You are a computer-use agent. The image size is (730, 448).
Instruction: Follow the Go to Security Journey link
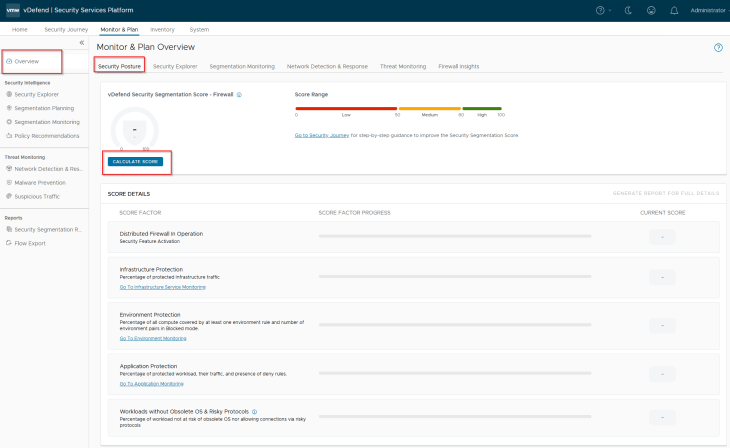point(320,135)
